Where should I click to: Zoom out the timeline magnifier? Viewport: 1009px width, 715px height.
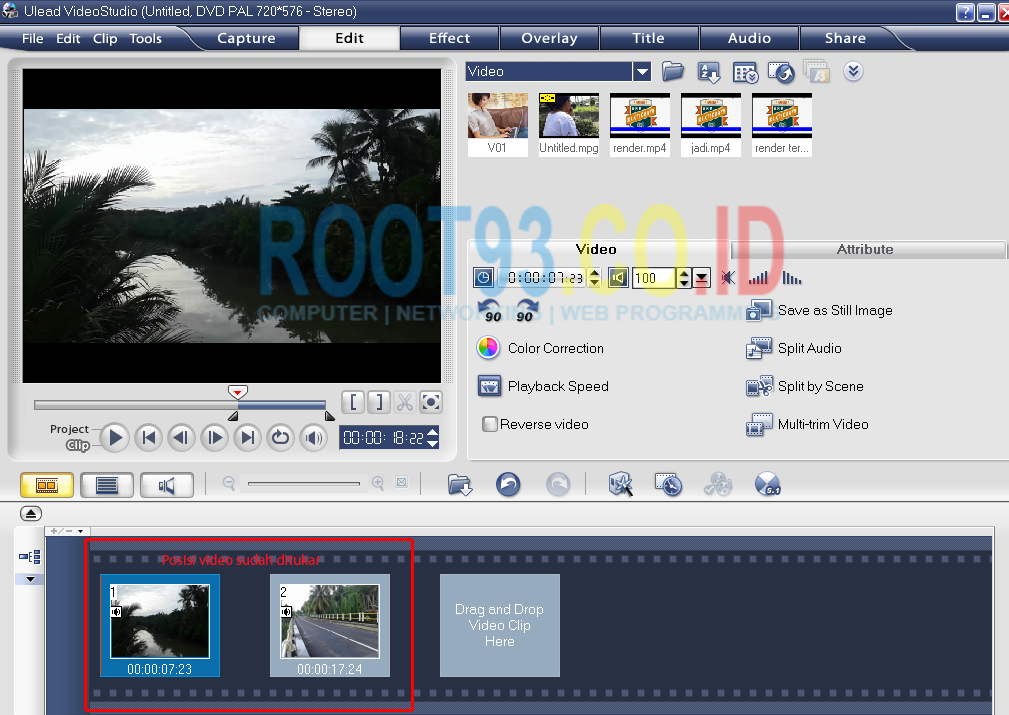tap(228, 483)
